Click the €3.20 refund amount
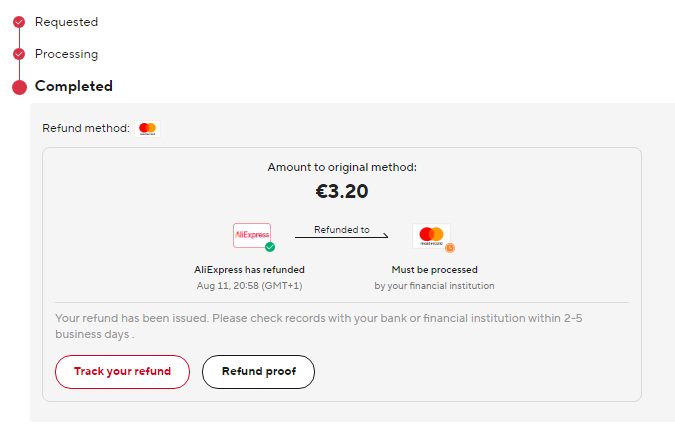This screenshot has height=433, width=675. (342, 191)
